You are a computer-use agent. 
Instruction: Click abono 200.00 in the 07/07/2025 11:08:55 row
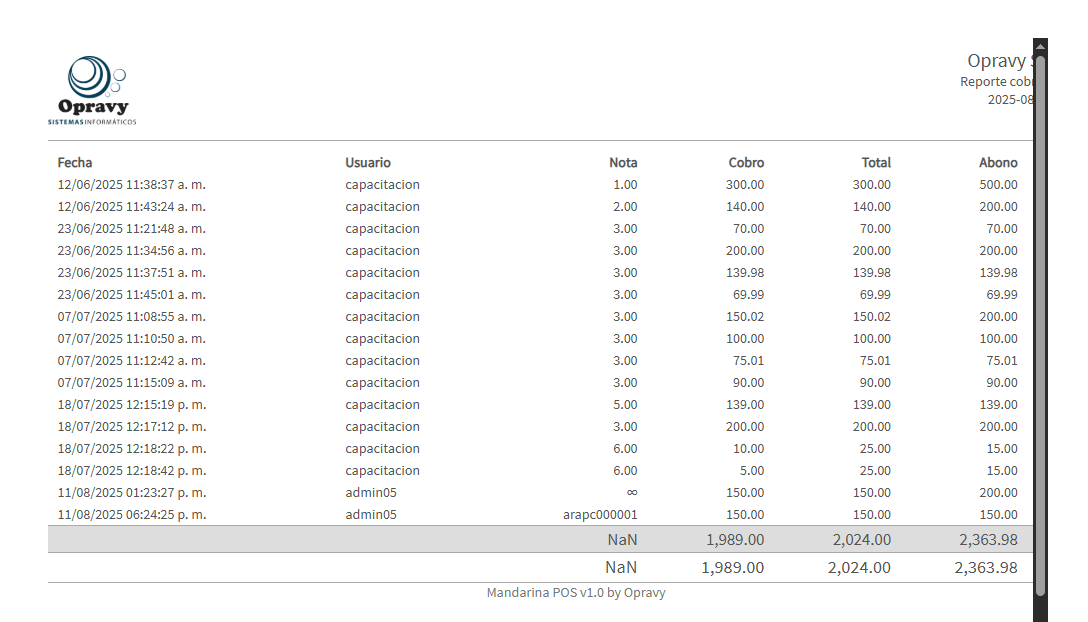tap(998, 317)
